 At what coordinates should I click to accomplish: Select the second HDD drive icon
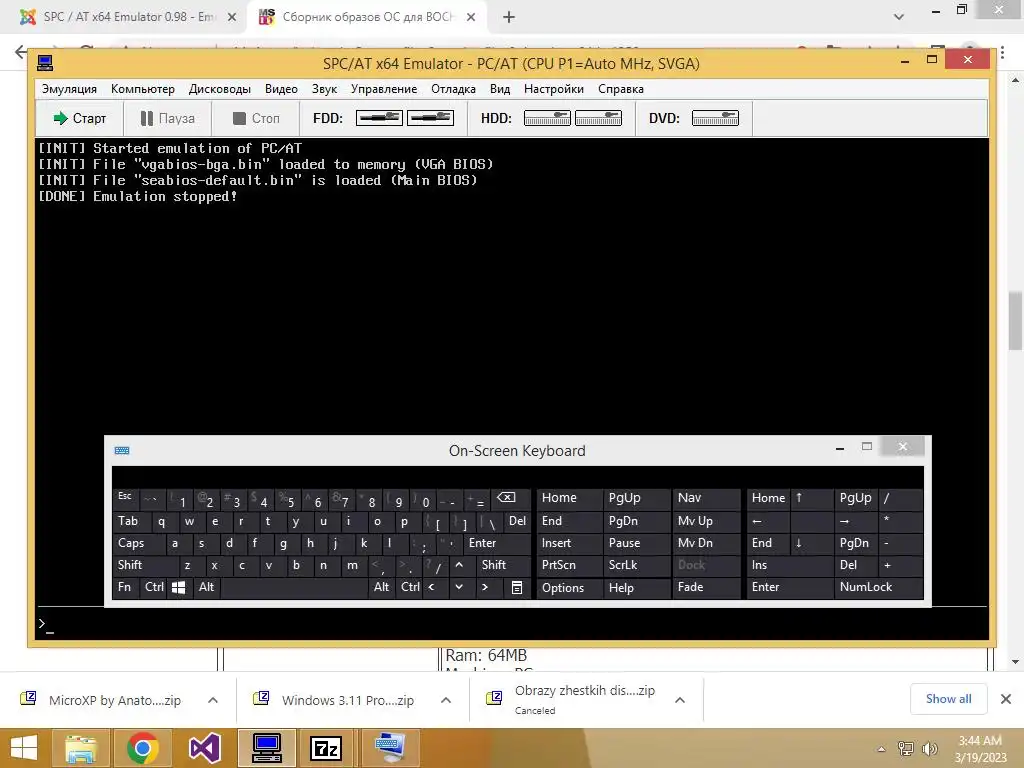point(598,118)
